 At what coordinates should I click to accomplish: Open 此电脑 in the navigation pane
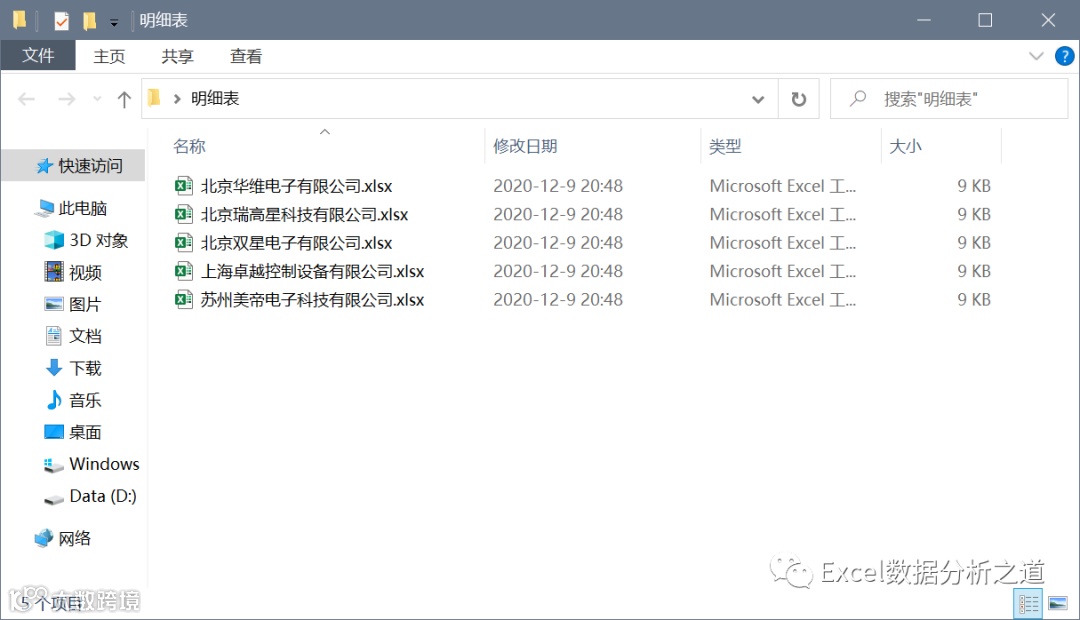pyautogui.click(x=83, y=208)
